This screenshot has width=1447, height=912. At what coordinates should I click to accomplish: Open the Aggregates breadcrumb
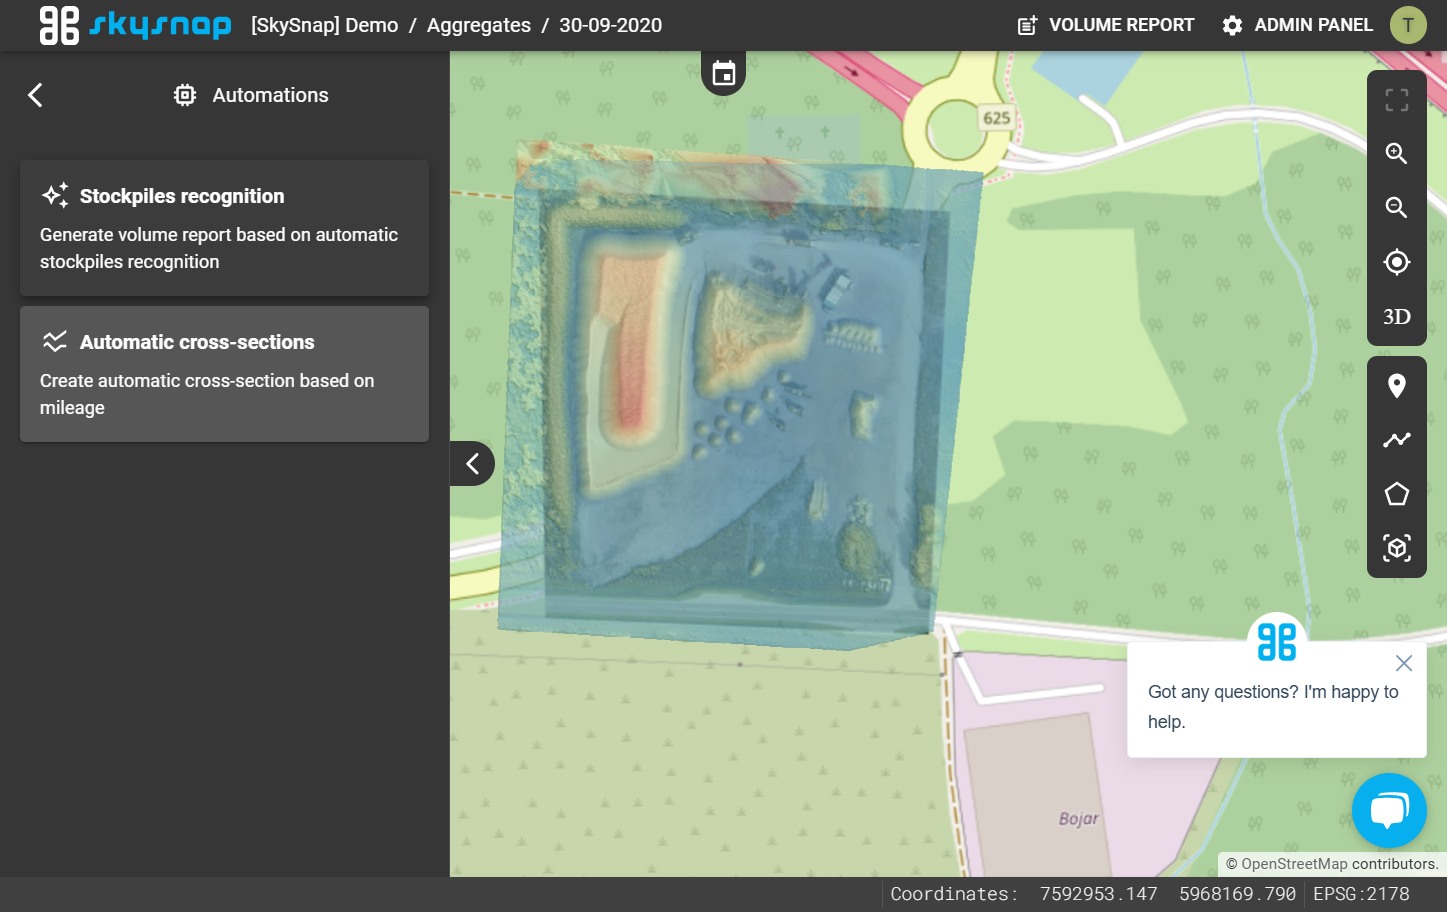pos(479,25)
